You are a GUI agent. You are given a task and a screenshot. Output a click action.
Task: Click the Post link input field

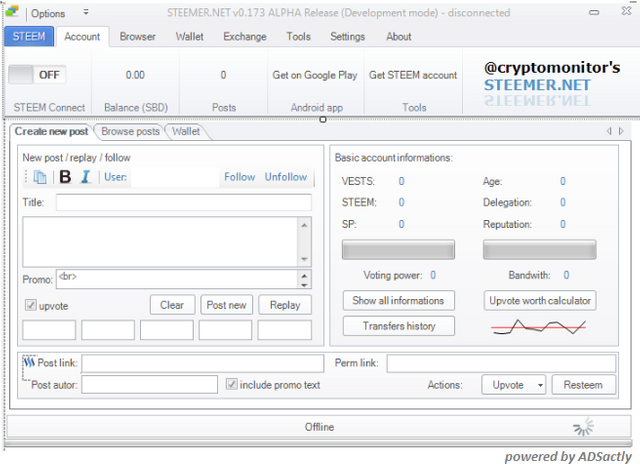pyautogui.click(x=202, y=363)
